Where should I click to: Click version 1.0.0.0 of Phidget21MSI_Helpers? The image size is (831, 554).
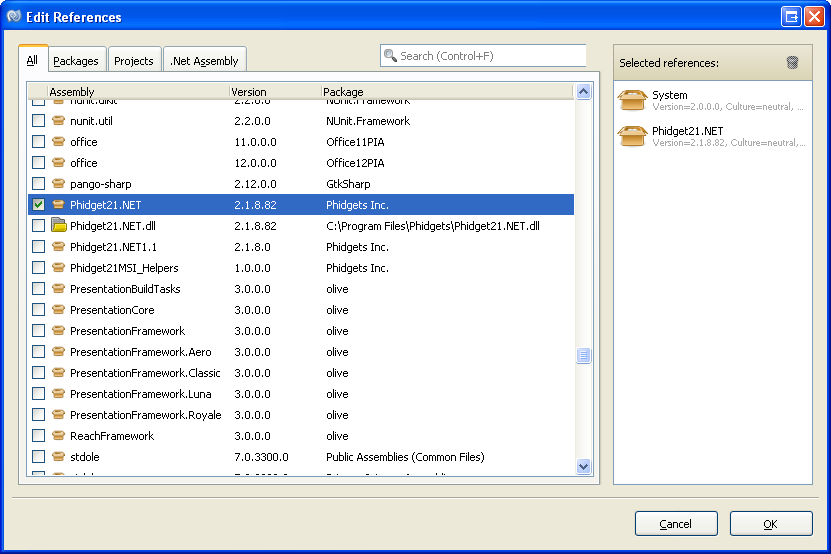click(252, 268)
